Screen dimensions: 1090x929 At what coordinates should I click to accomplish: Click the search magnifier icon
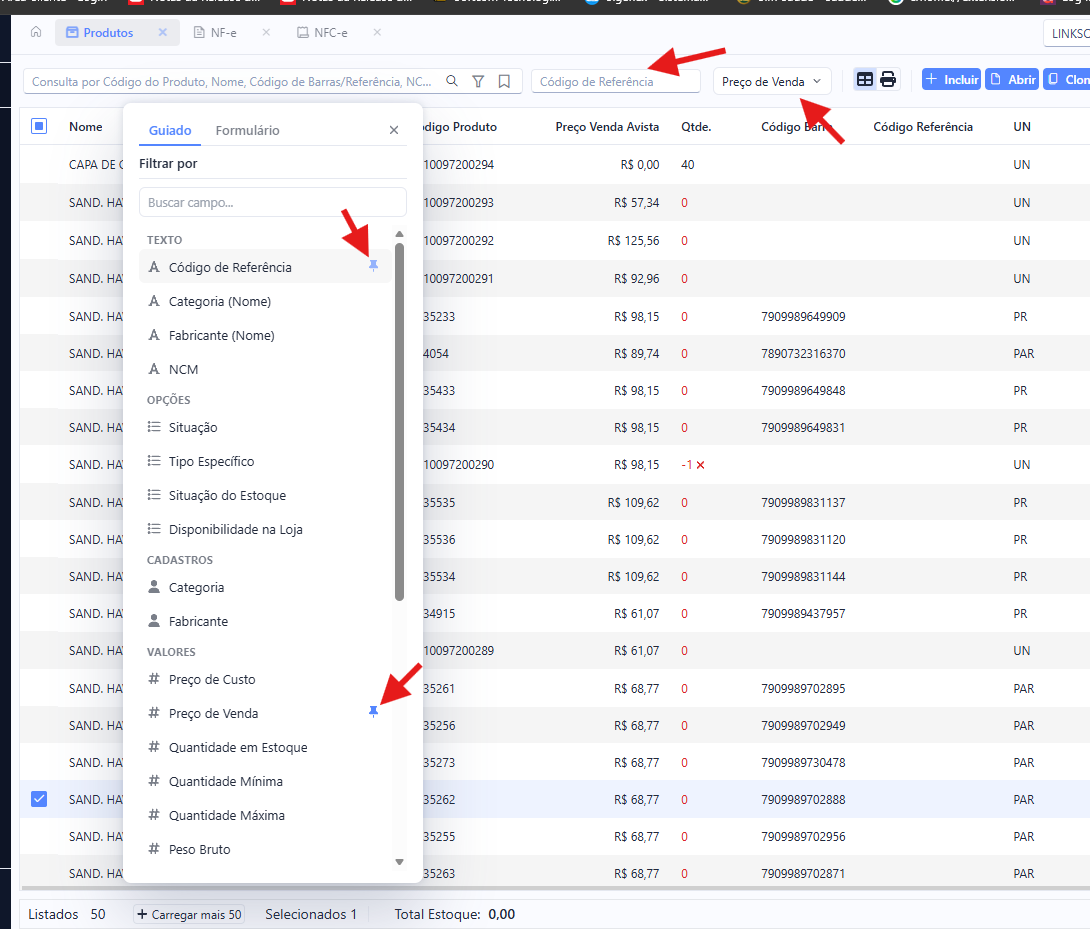point(452,81)
